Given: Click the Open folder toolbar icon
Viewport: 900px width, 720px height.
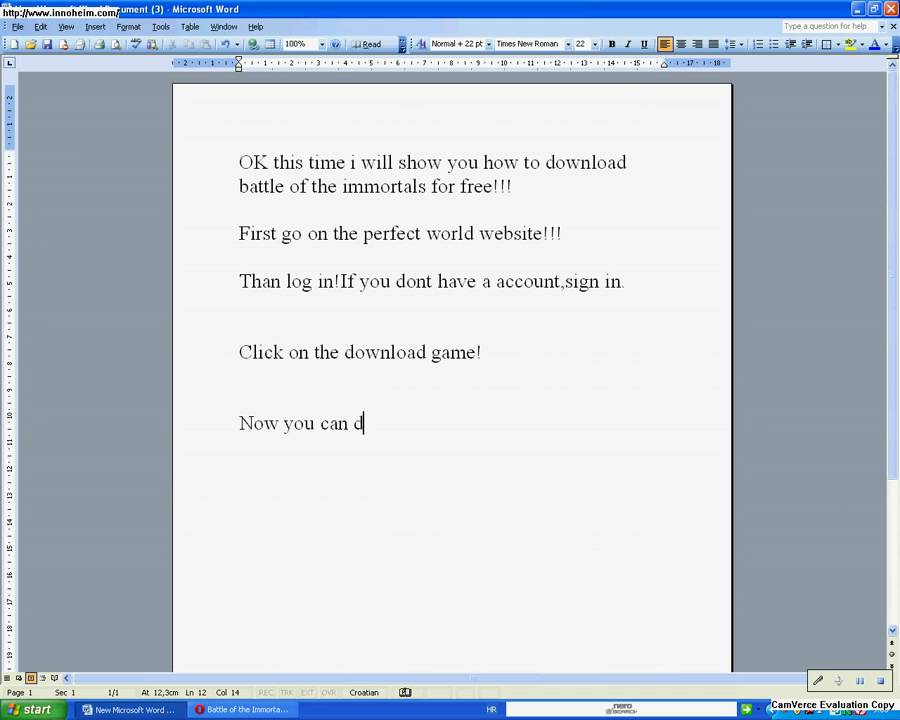Looking at the screenshot, I should [30, 44].
